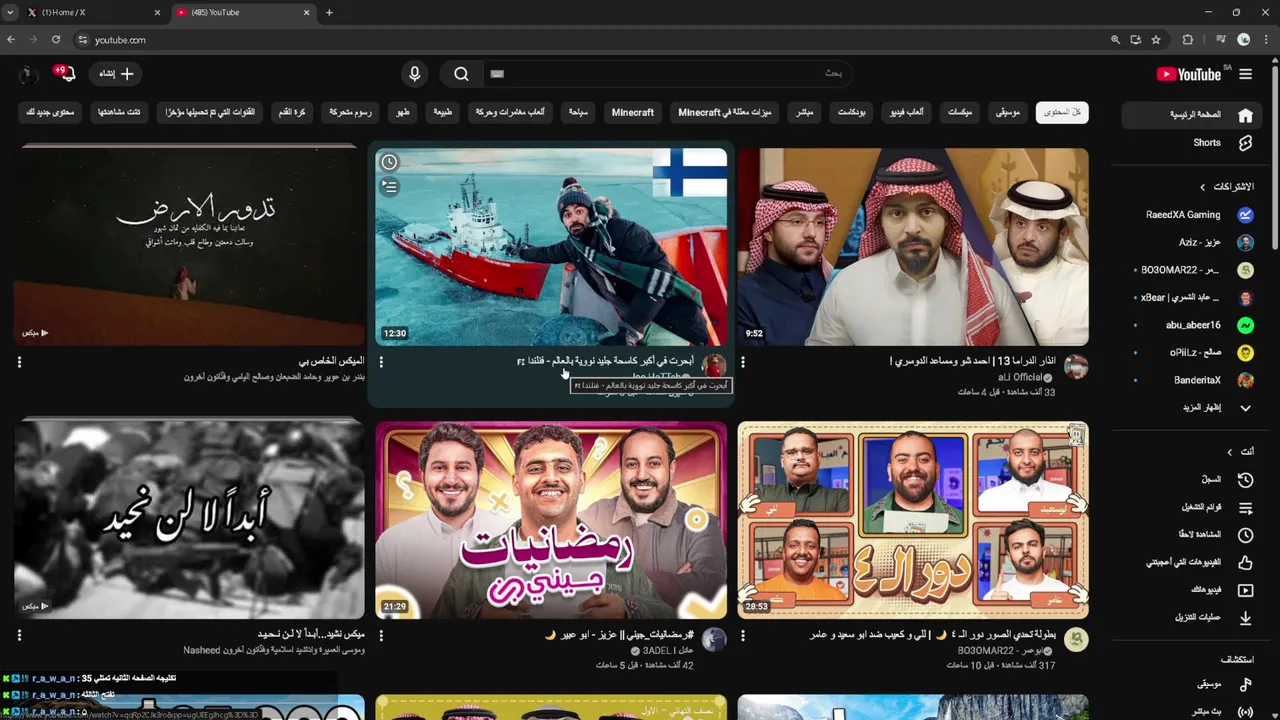
Task: Expand the You (أنت) section header
Action: [x=1241, y=452]
